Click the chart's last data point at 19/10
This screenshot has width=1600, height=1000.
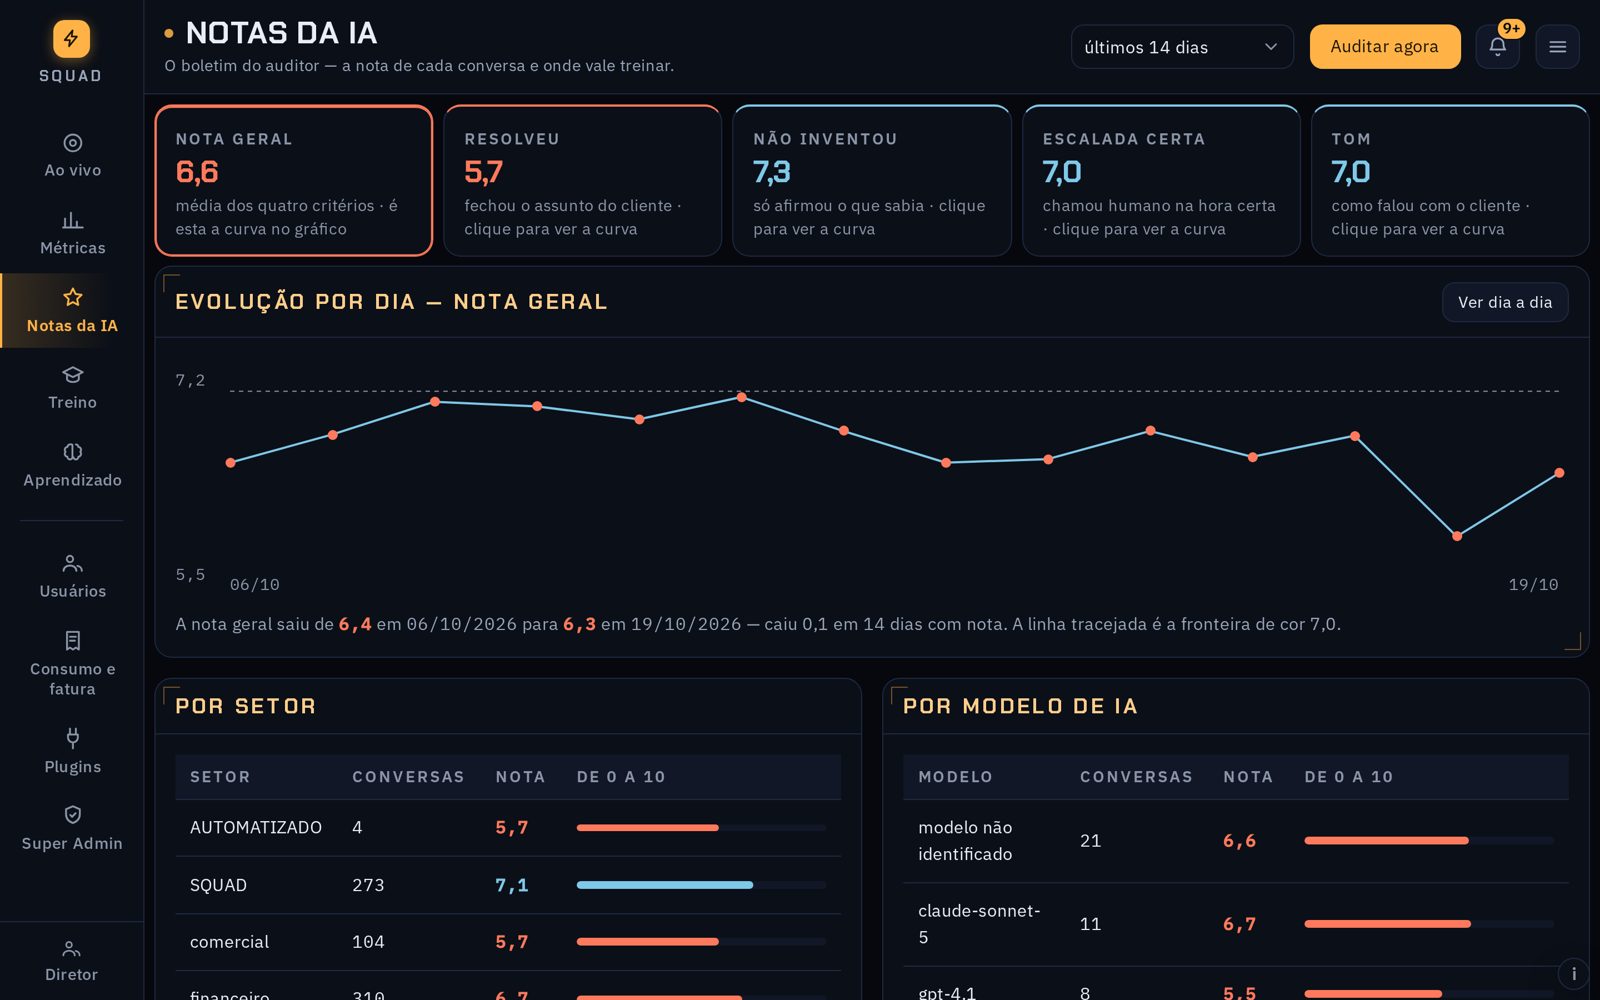[x=1559, y=473]
